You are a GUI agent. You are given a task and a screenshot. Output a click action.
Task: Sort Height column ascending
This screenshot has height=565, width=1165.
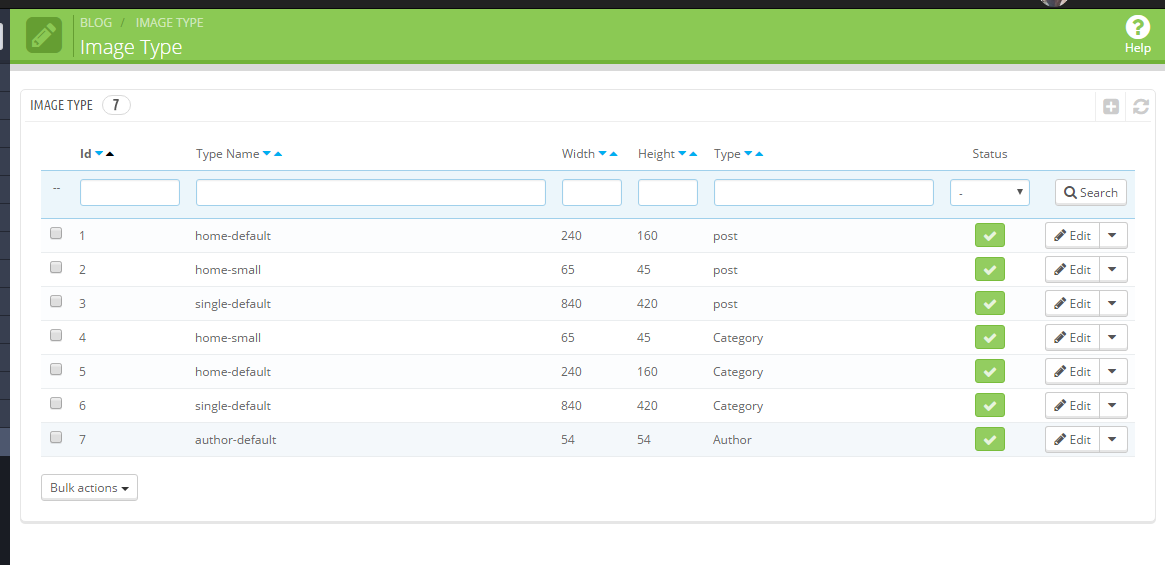(693, 154)
